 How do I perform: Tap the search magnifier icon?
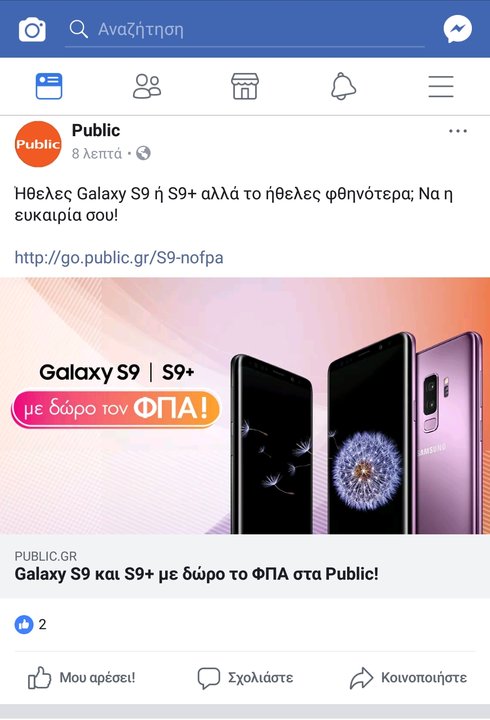coord(79,29)
